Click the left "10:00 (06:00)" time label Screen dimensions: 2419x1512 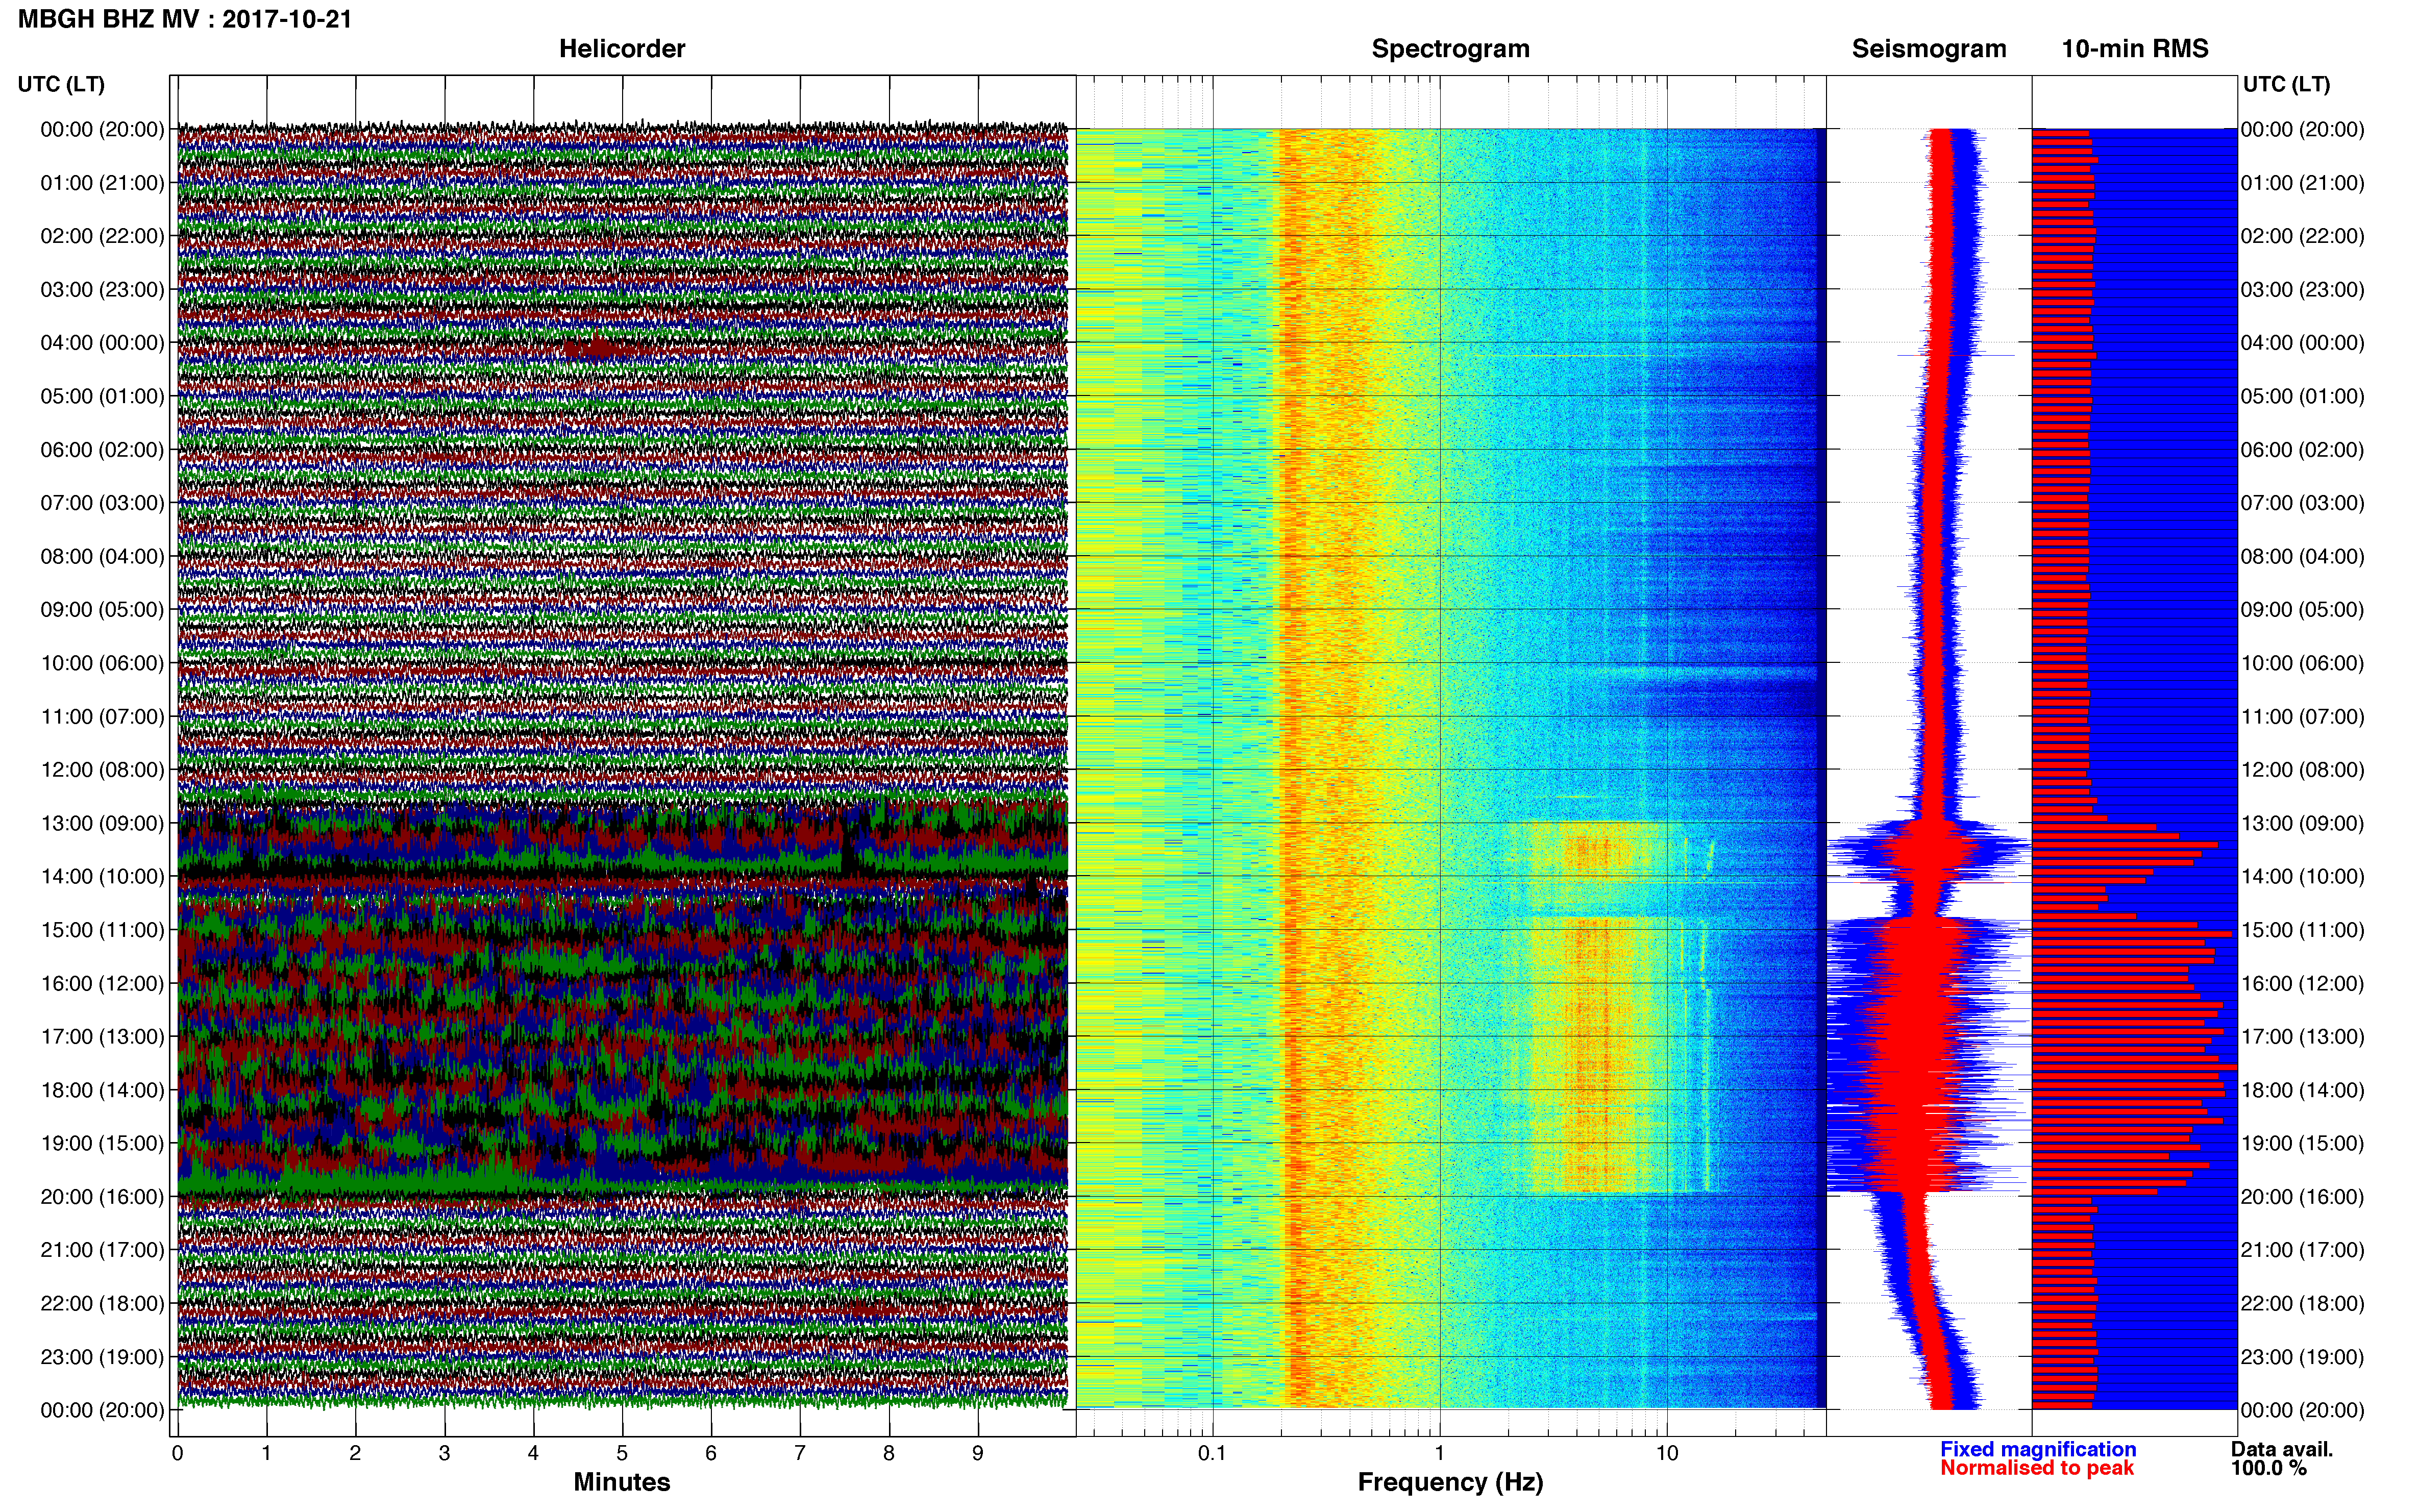(x=102, y=663)
